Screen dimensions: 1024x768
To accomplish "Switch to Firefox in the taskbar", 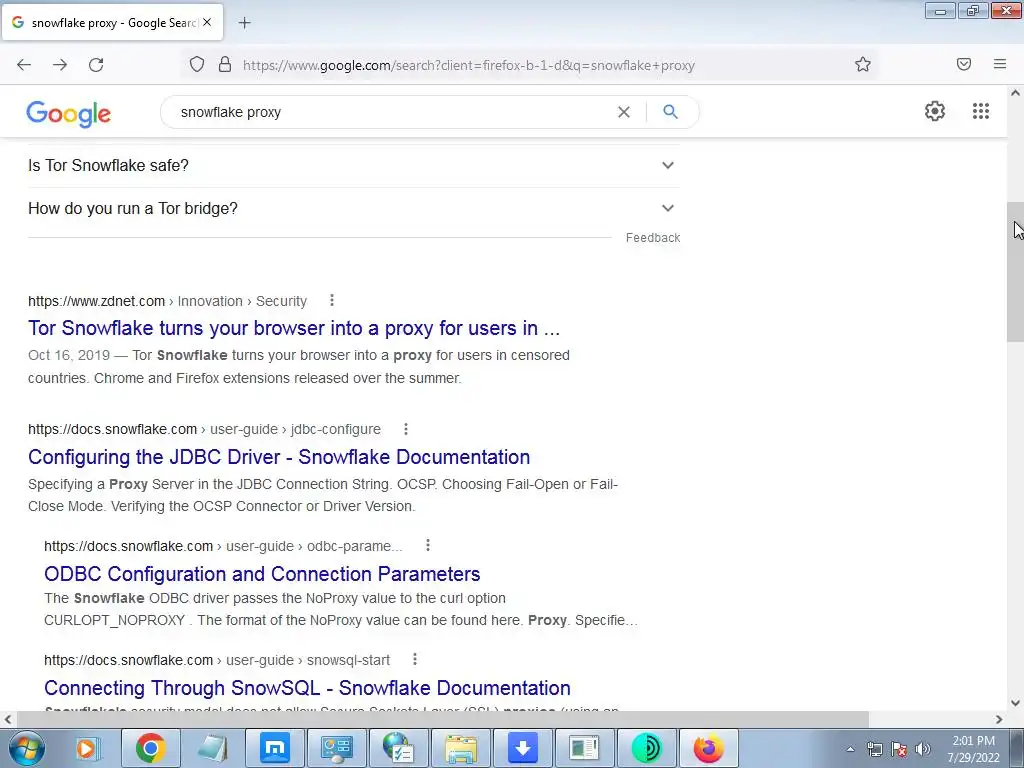I will 709,748.
